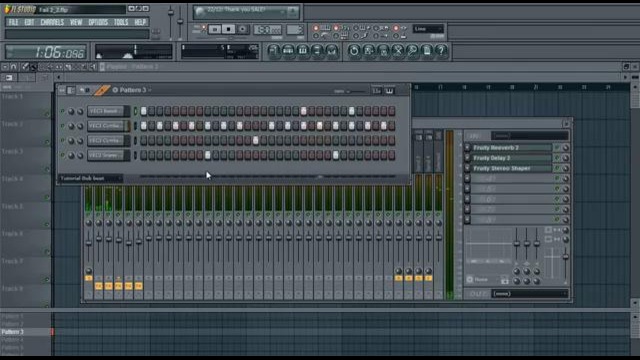640x360 pixels.
Task: Click the question mark help icon
Action: pos(441,51)
